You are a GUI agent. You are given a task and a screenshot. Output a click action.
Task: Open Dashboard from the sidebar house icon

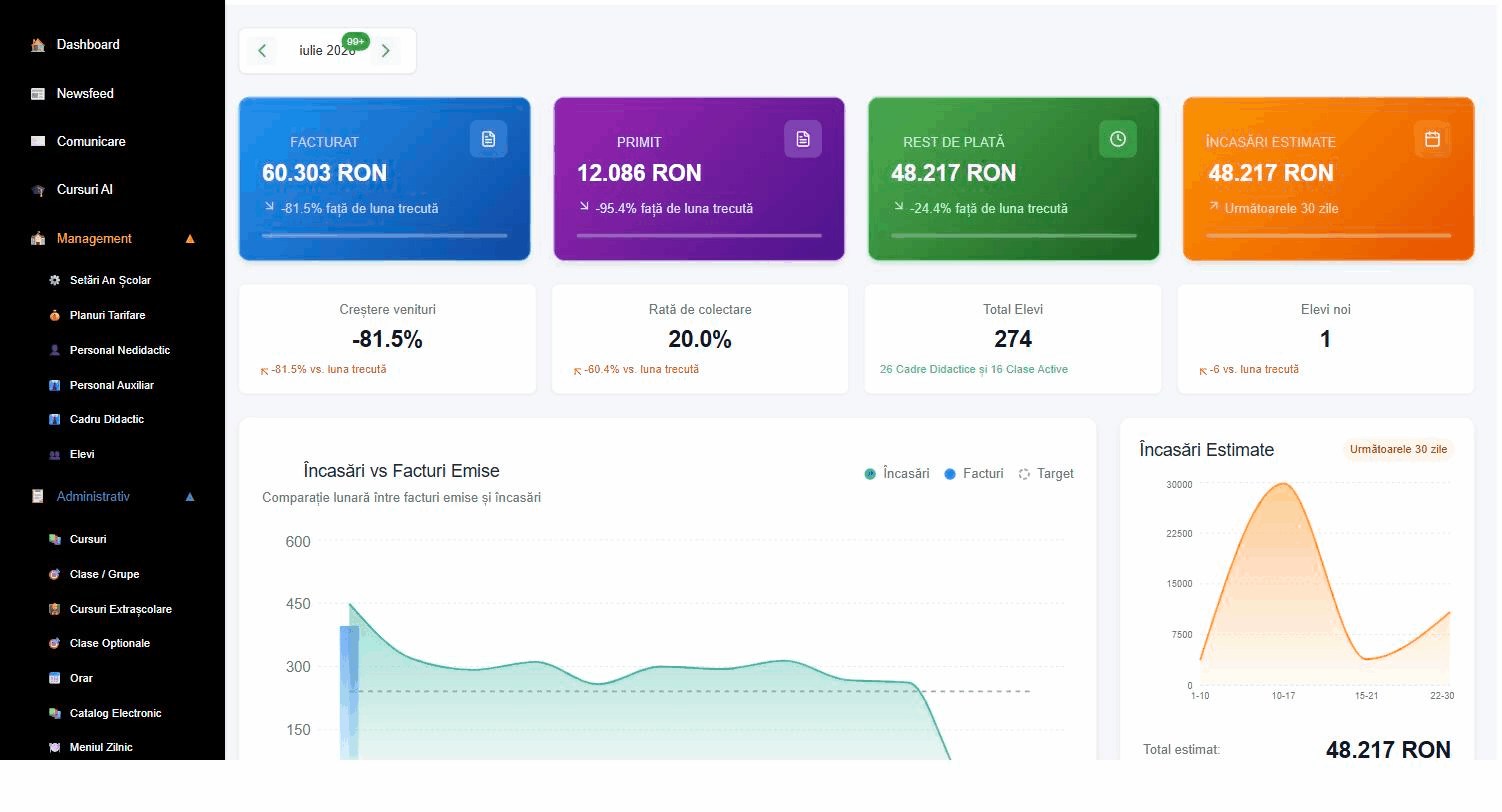(x=38, y=45)
